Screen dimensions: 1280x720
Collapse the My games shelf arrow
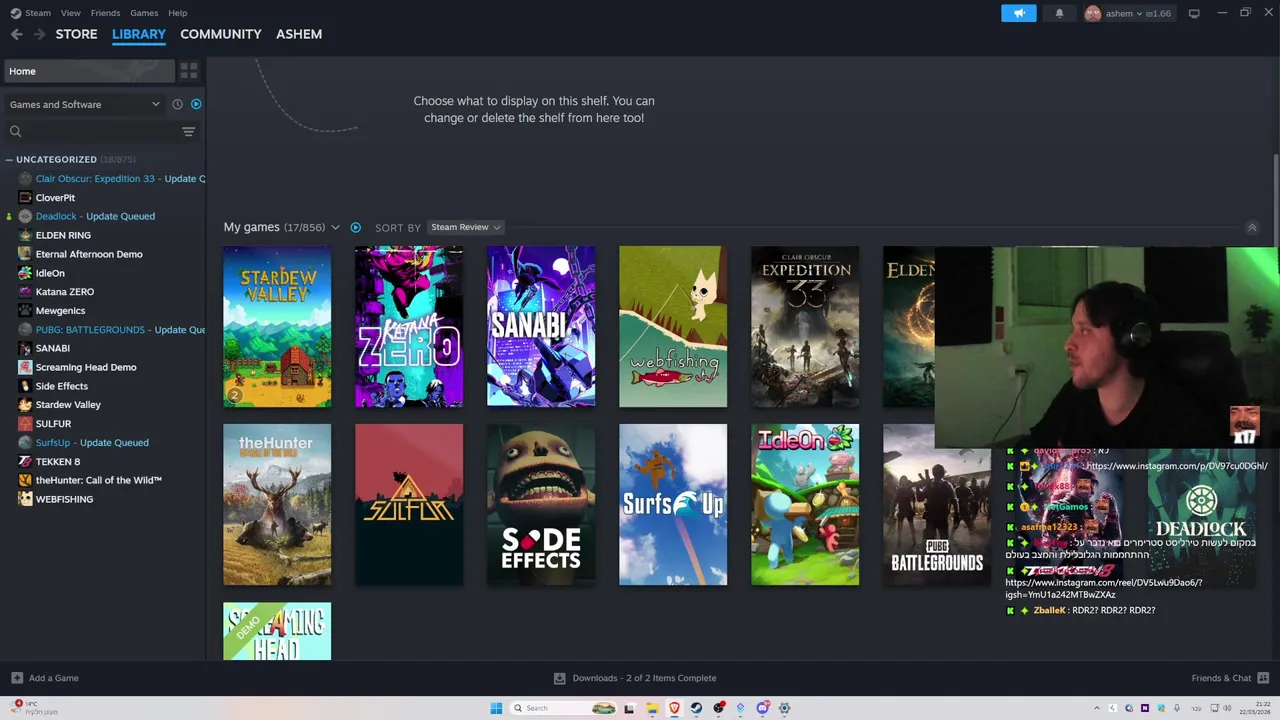click(x=1251, y=228)
